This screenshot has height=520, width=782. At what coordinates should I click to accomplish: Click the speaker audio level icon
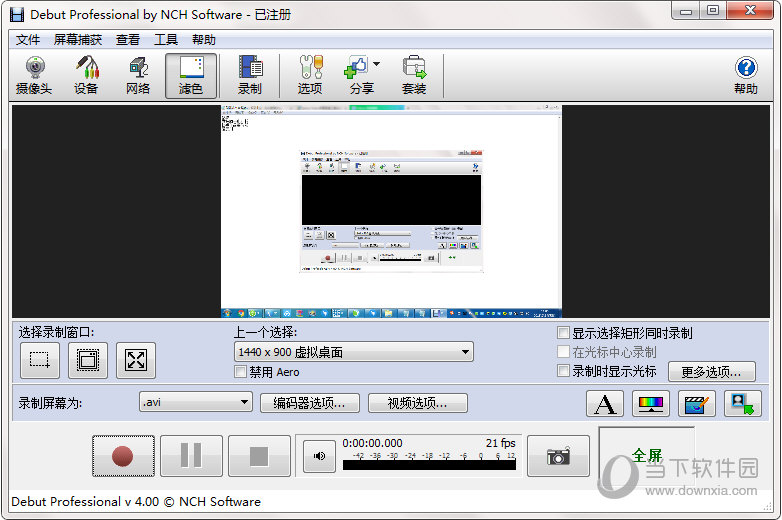[319, 456]
